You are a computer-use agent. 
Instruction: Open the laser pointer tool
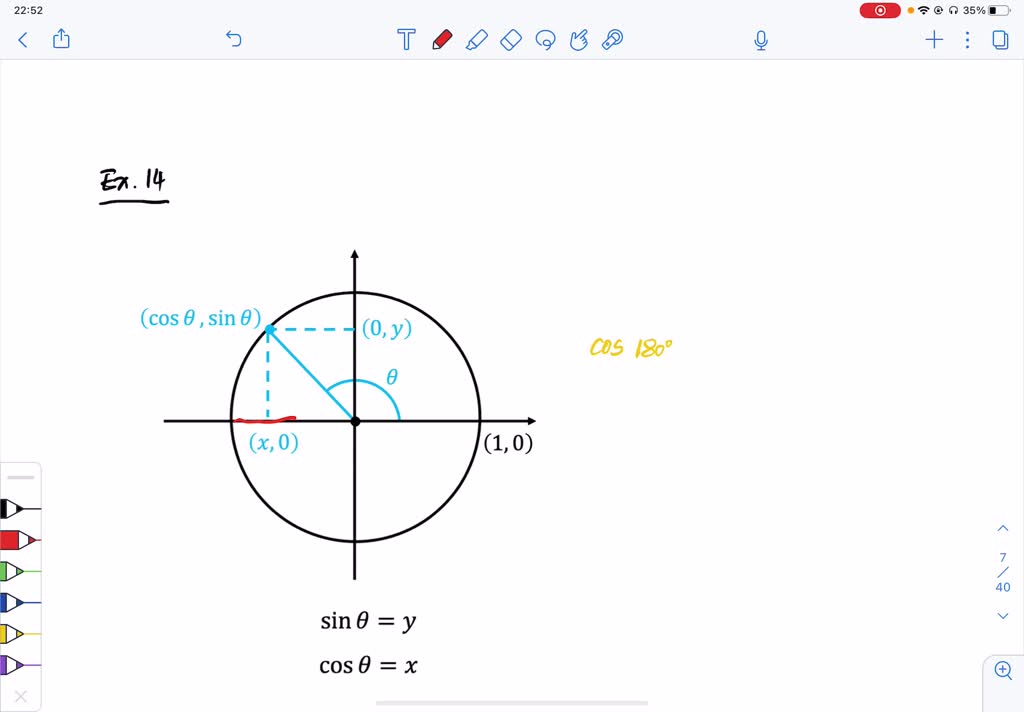613,39
